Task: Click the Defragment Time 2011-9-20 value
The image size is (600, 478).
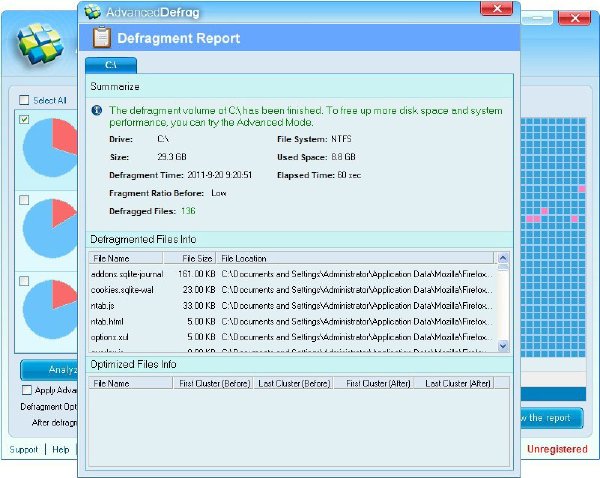Action: 219,175
